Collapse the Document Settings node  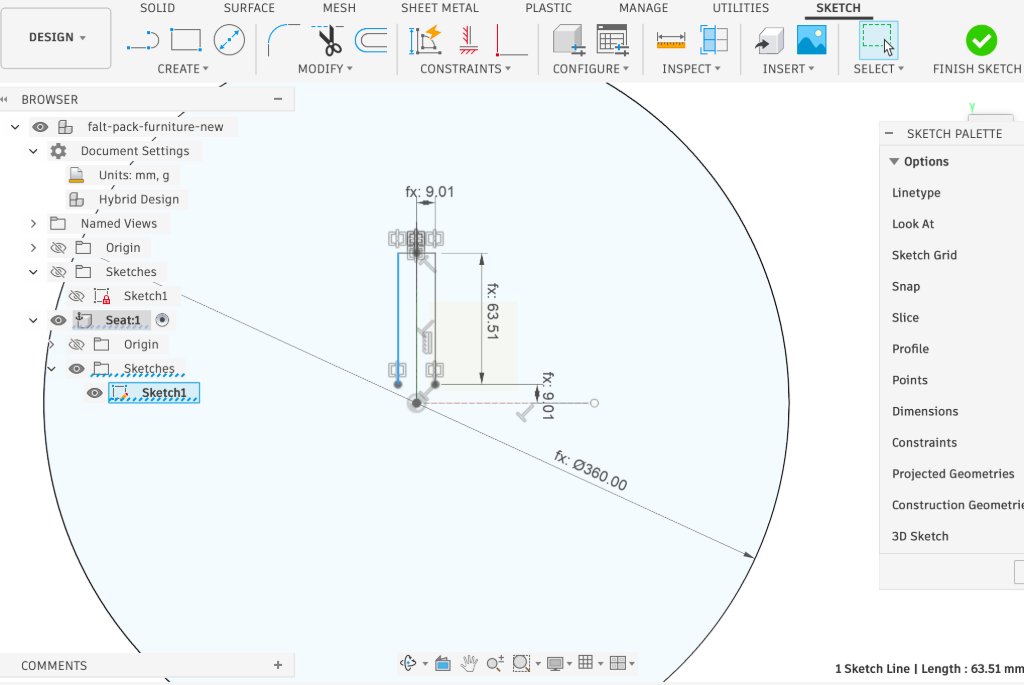pyautogui.click(x=33, y=151)
